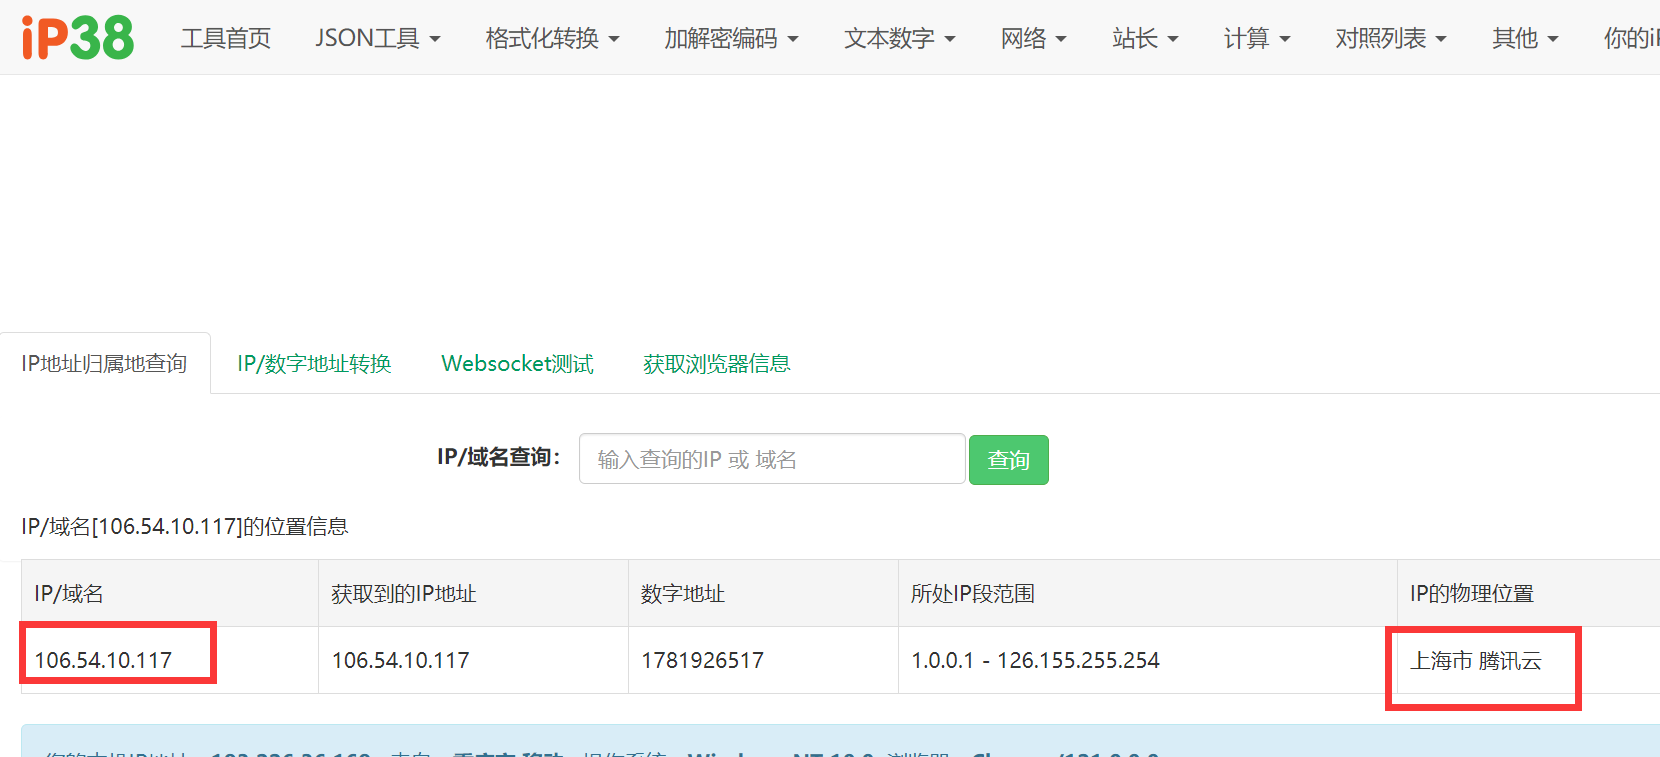The width and height of the screenshot is (1660, 757).
Task: Focus the IP or domain query input
Action: (772, 459)
